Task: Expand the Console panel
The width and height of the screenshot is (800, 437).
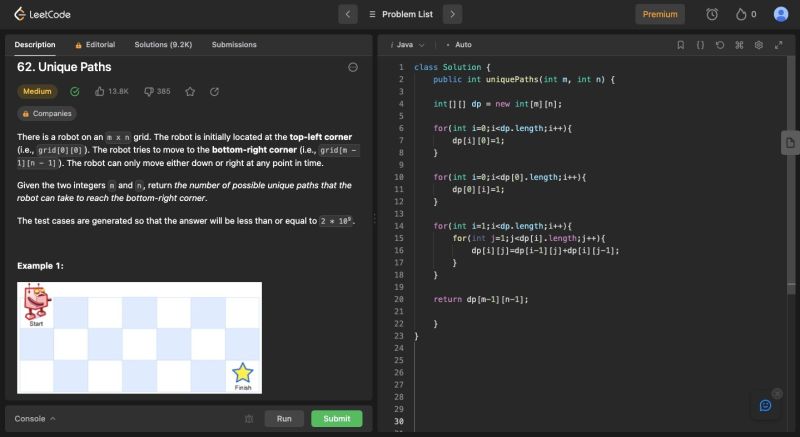Action: (x=35, y=418)
